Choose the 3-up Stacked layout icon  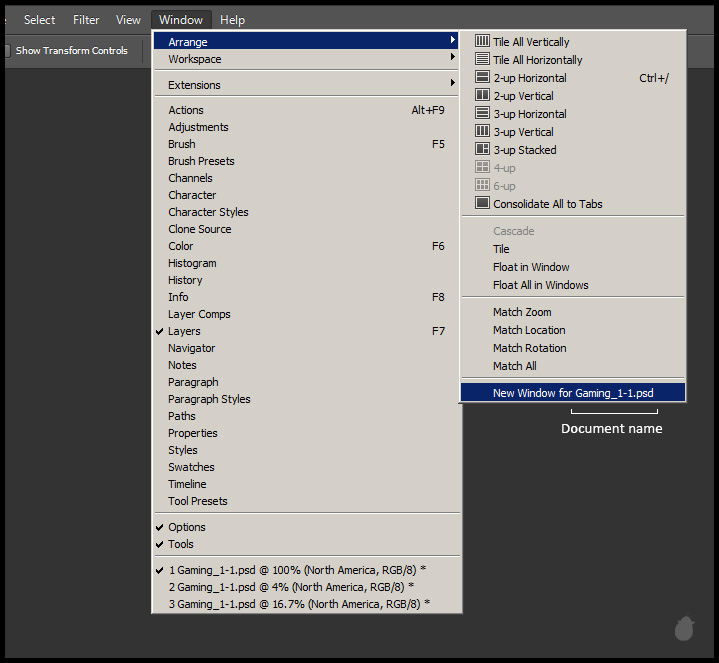coord(482,150)
